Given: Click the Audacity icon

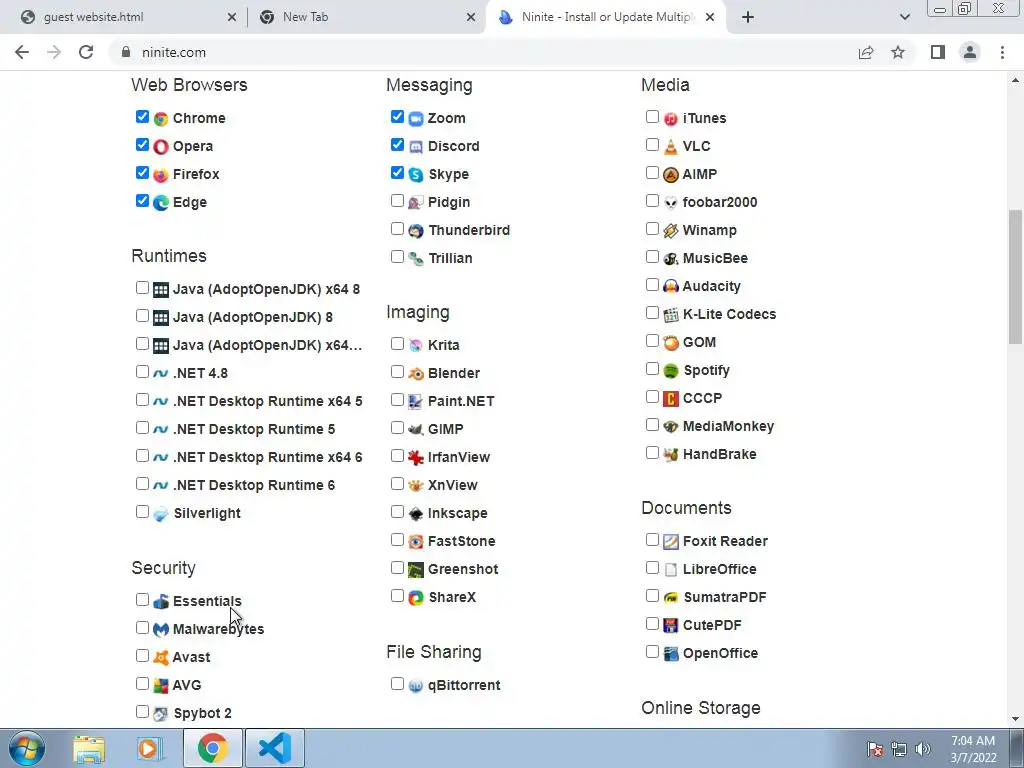Looking at the screenshot, I should point(671,287).
